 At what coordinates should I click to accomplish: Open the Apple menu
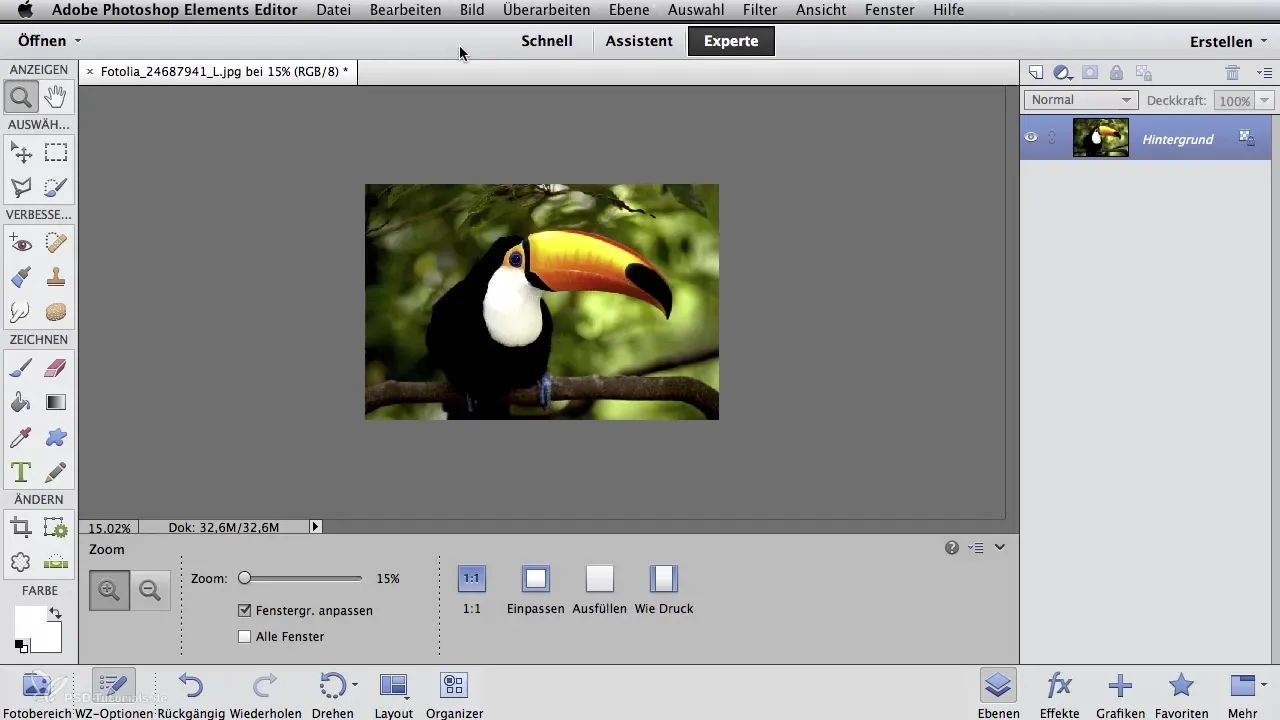24,10
